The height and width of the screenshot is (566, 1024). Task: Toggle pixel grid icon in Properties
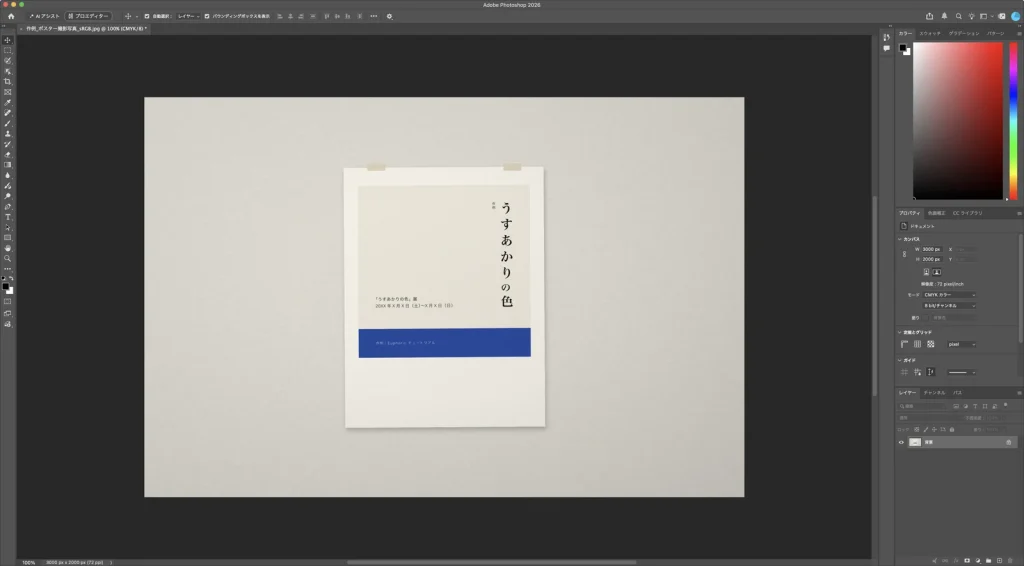coord(931,344)
